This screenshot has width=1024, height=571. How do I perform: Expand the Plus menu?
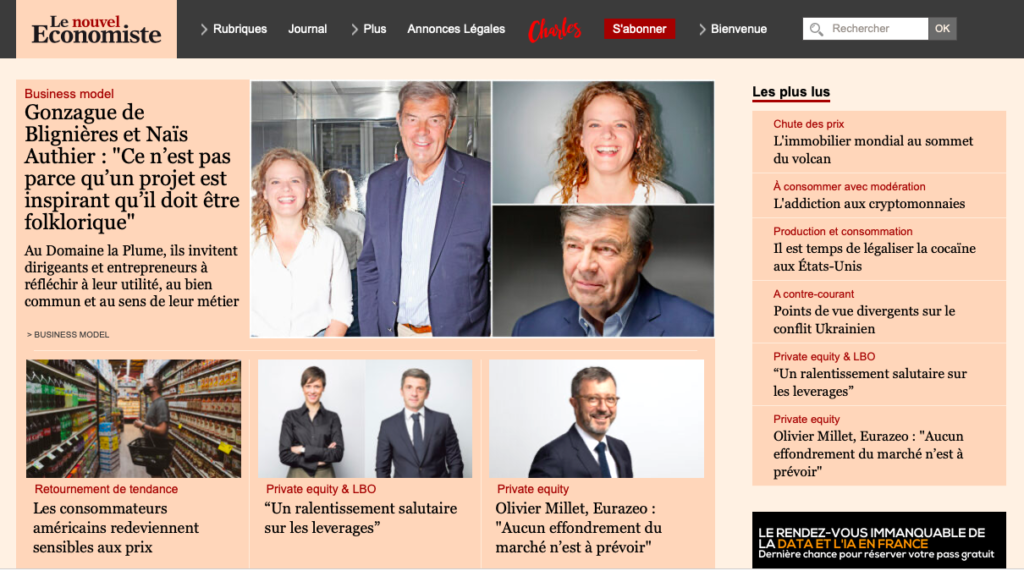(368, 29)
